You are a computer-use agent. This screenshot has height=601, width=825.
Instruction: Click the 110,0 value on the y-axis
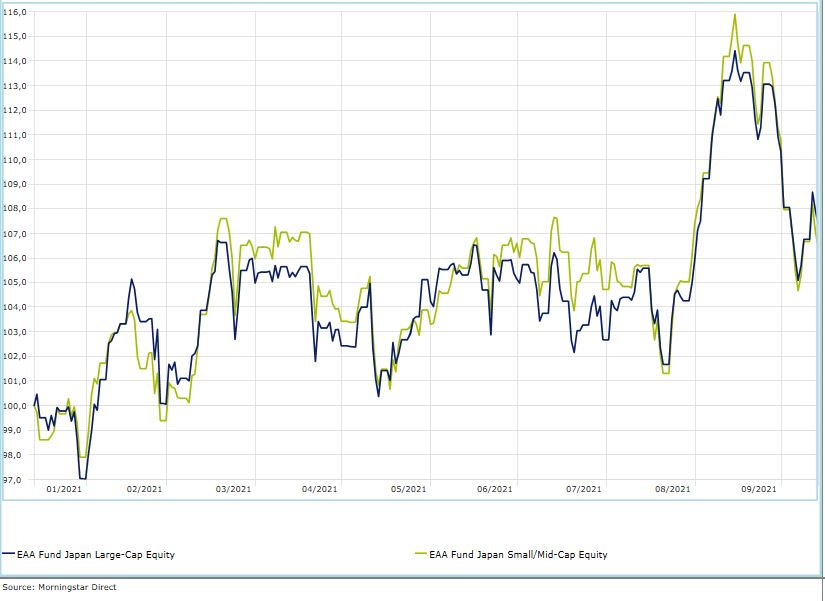click(14, 159)
